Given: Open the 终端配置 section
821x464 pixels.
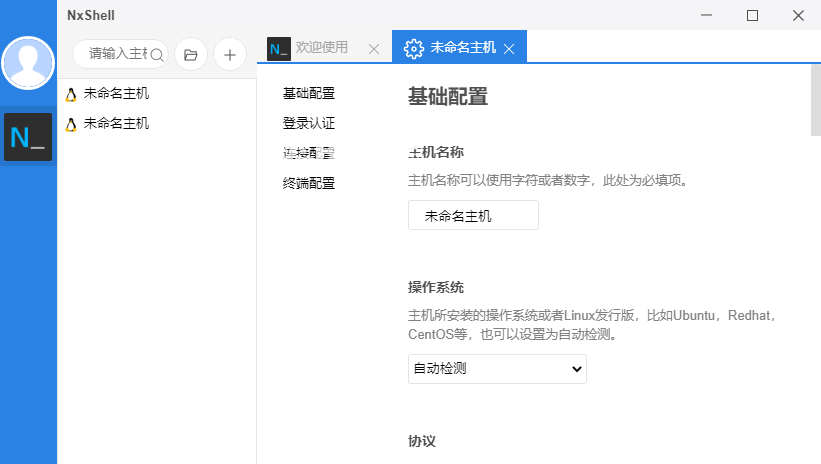Looking at the screenshot, I should click(308, 183).
